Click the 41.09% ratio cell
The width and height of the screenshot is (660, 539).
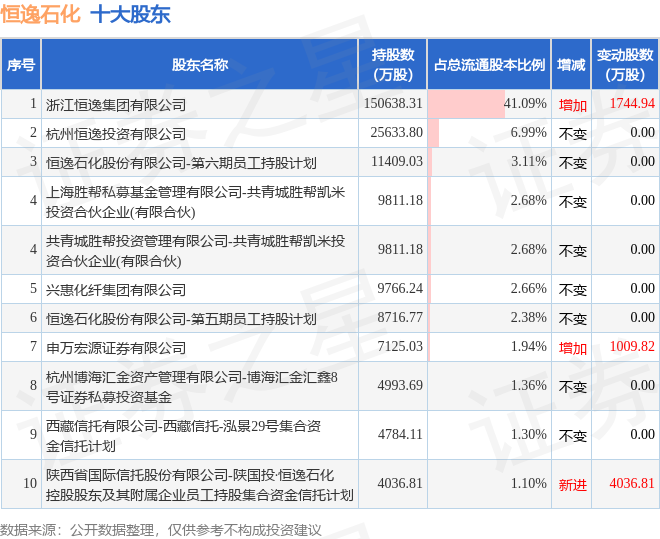(x=489, y=104)
